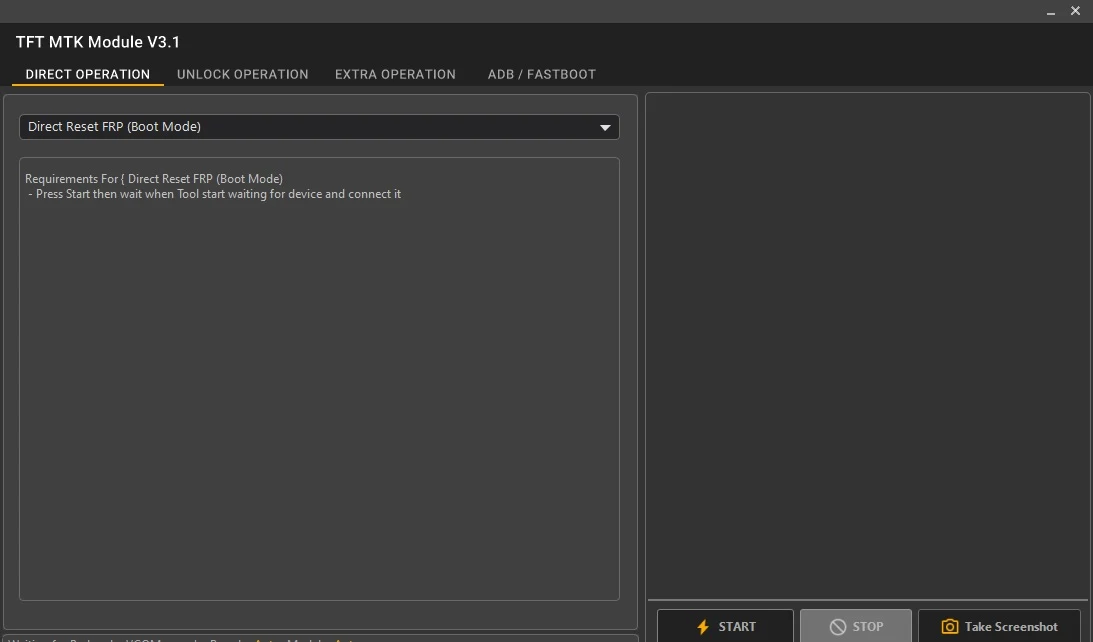Image resolution: width=1093 pixels, height=642 pixels.
Task: Click the 'Requirements For { Direct Reset FRP' line
Action: (x=154, y=178)
